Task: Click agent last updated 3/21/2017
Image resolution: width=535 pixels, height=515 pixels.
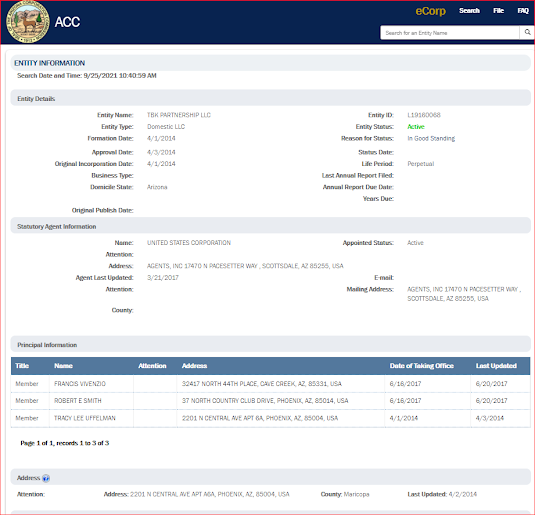Action: click(x=163, y=277)
